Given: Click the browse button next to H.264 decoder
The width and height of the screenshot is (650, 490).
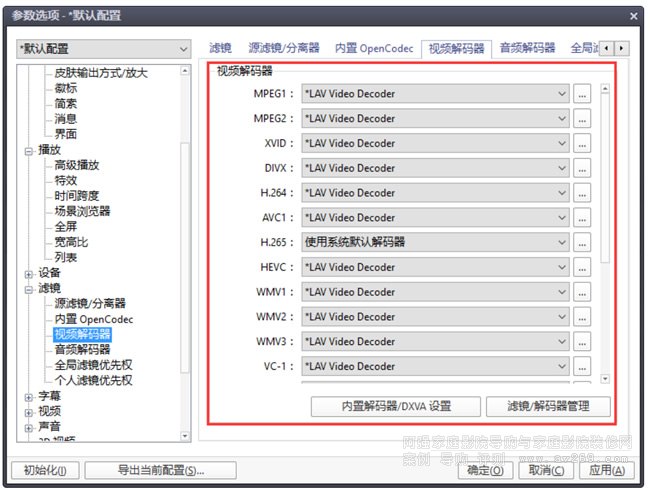Looking at the screenshot, I should pyautogui.click(x=582, y=192).
